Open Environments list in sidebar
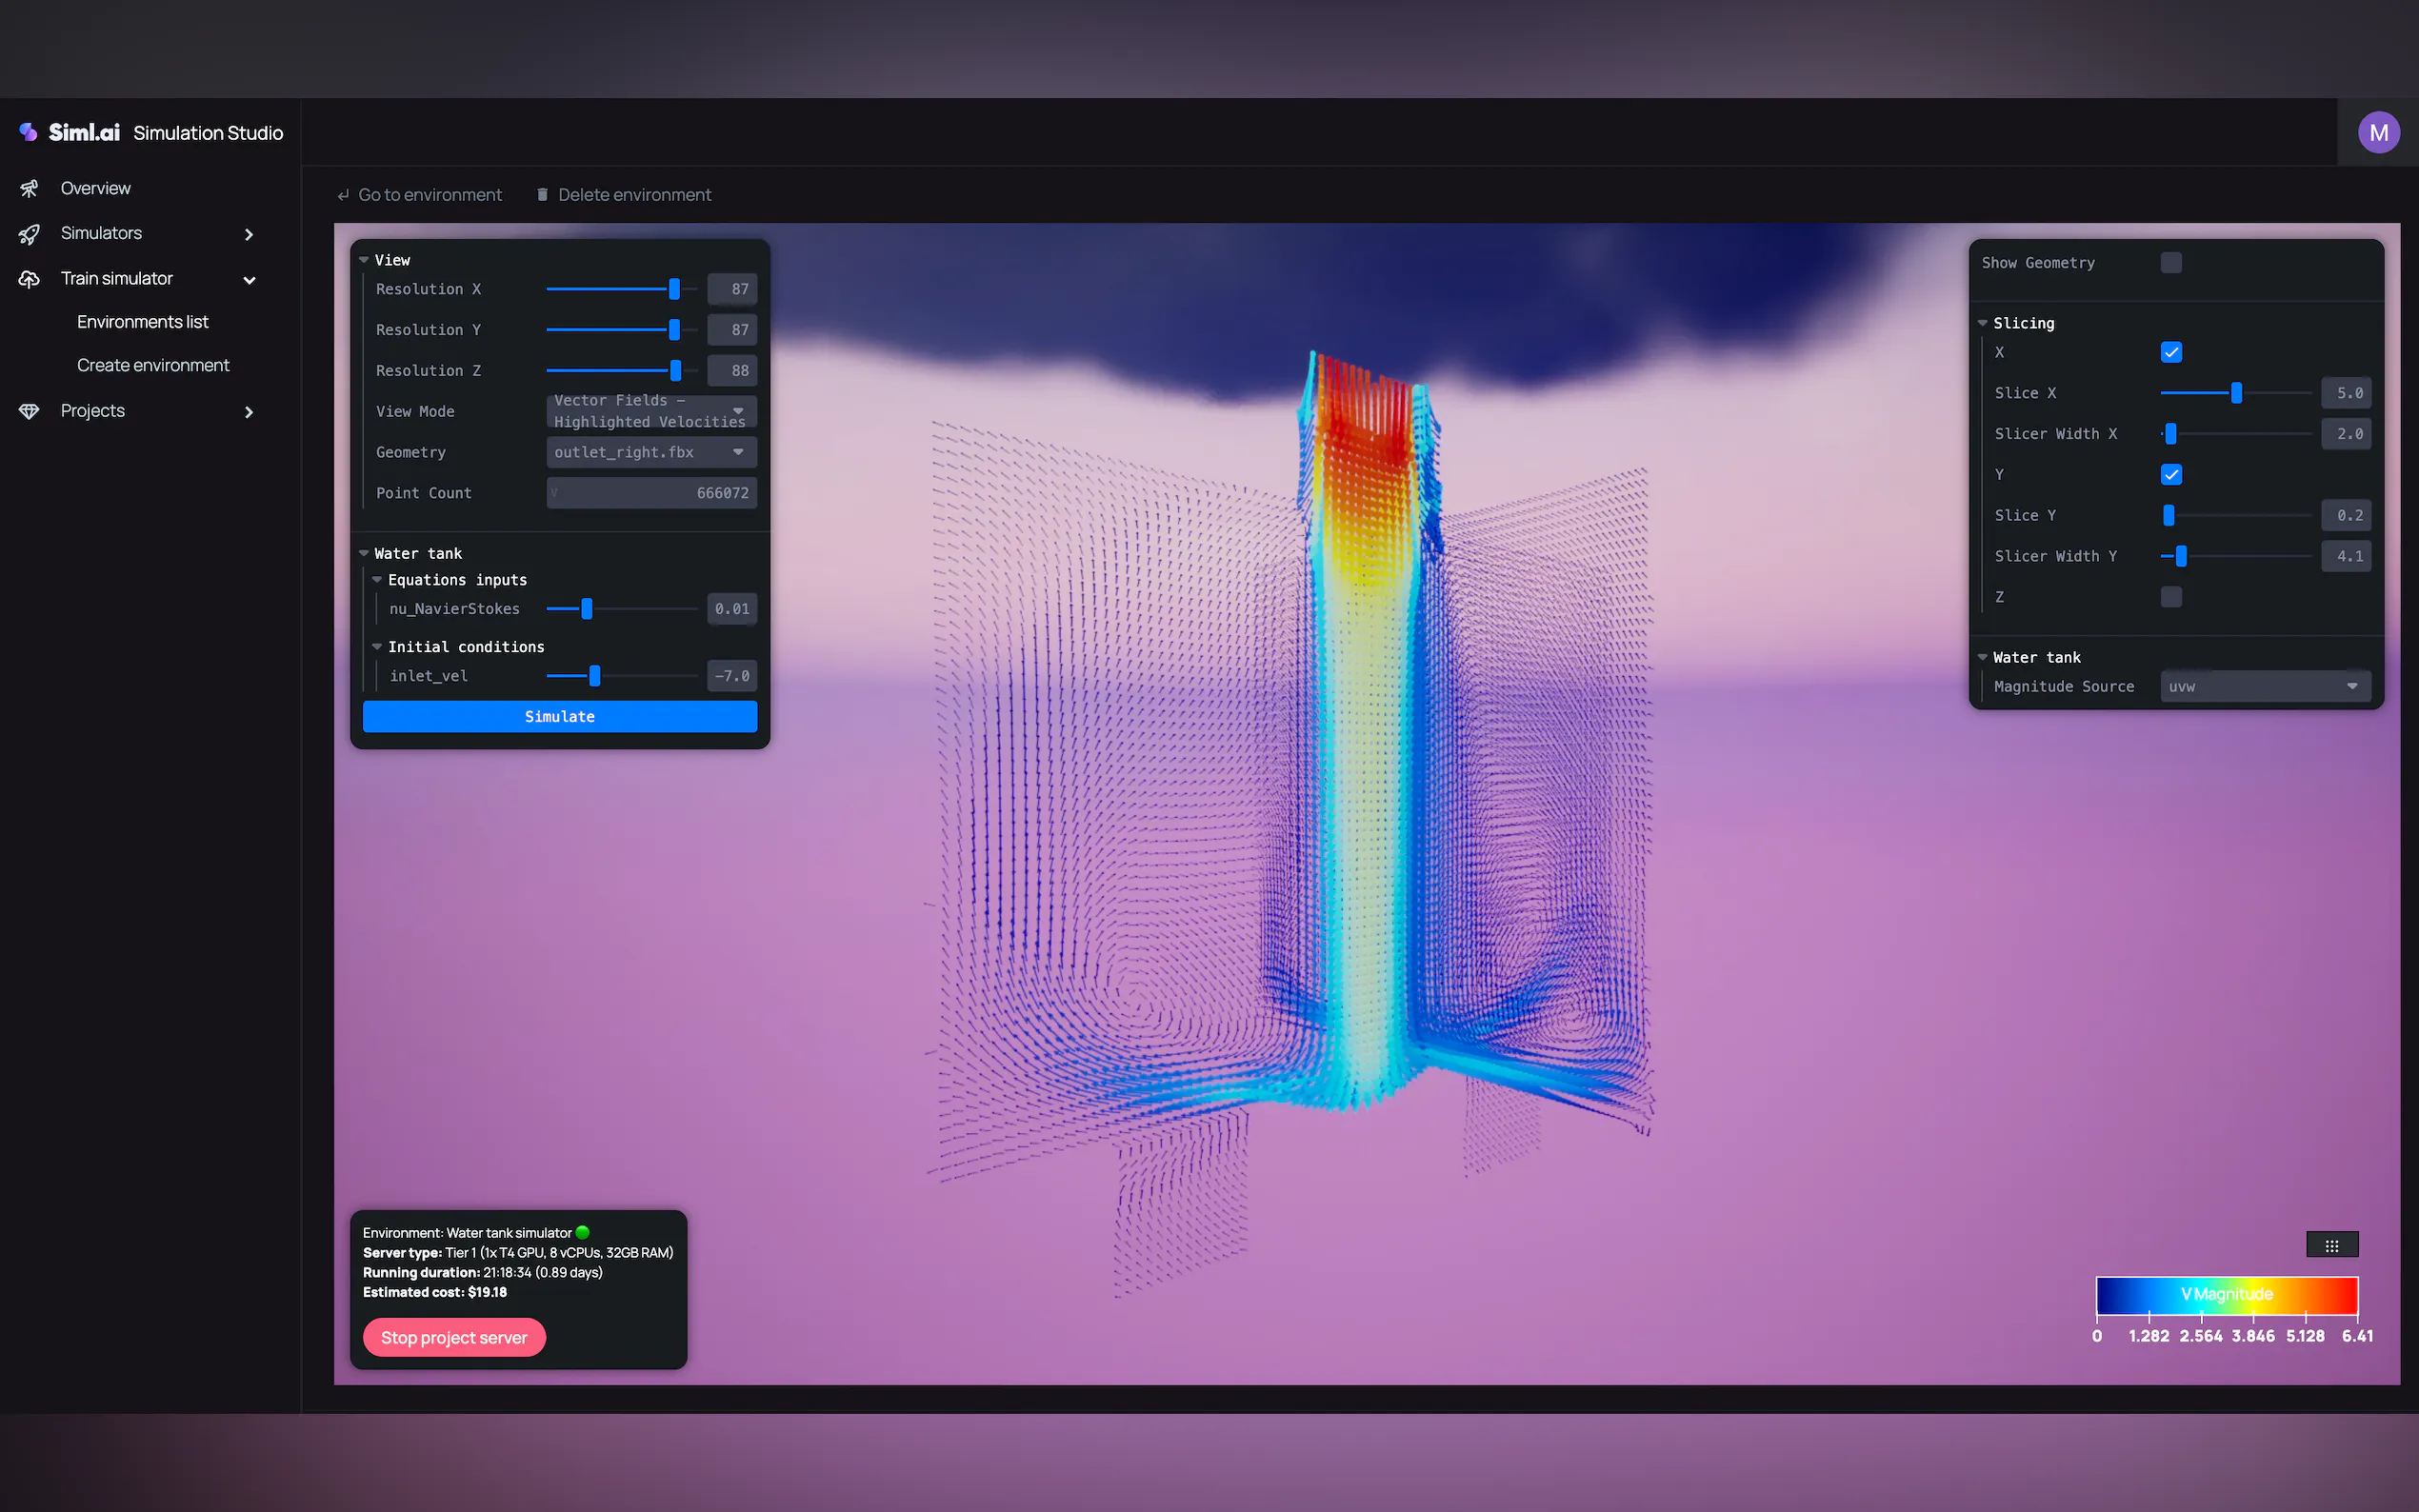Image resolution: width=2419 pixels, height=1512 pixels. tap(142, 322)
